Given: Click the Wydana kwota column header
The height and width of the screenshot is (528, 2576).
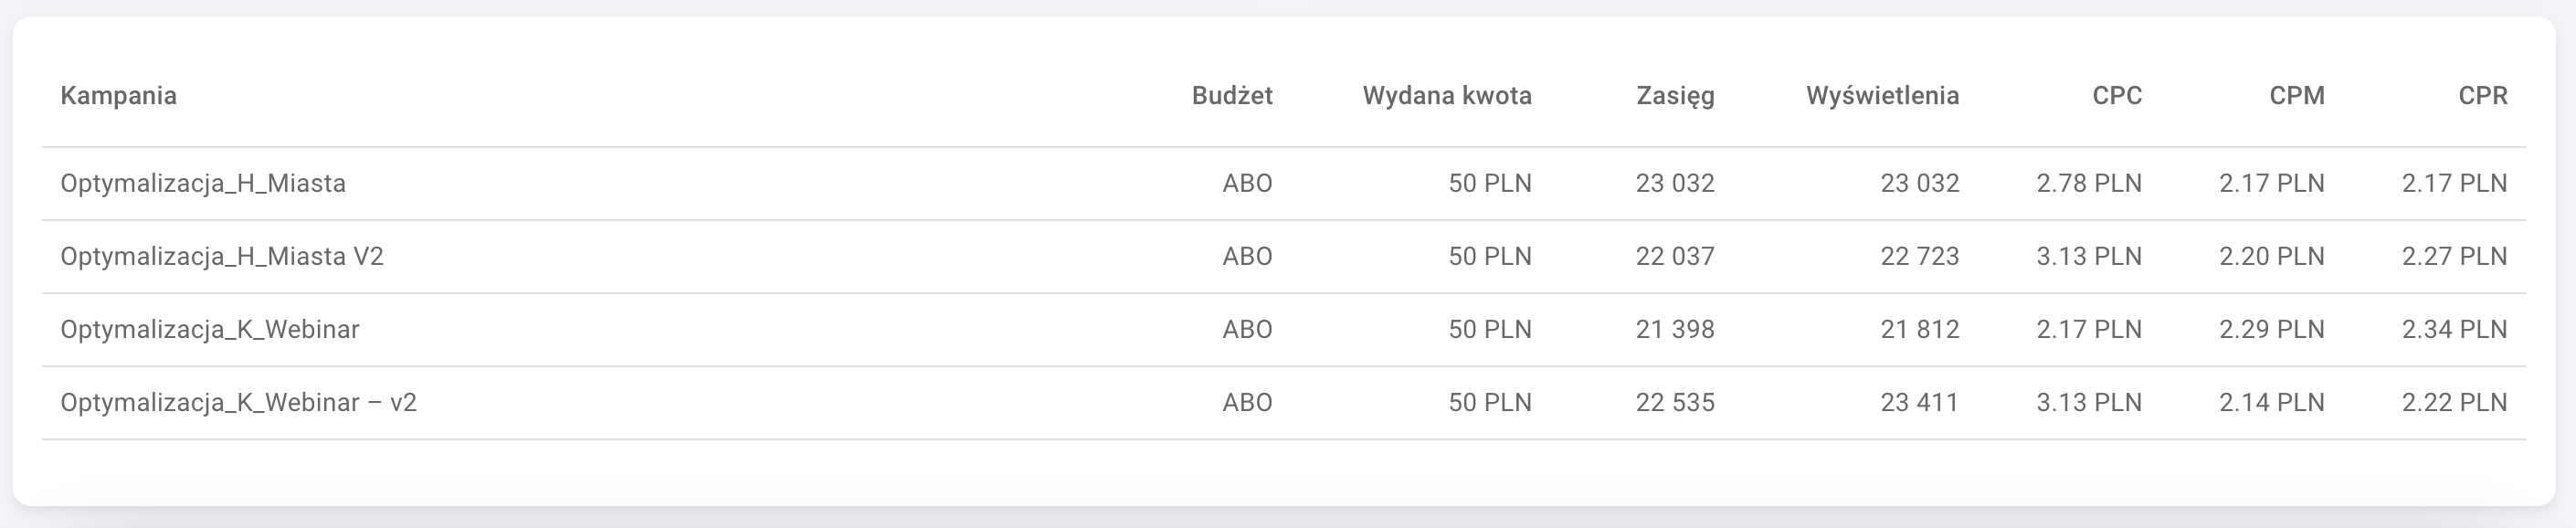Looking at the screenshot, I should (1446, 96).
